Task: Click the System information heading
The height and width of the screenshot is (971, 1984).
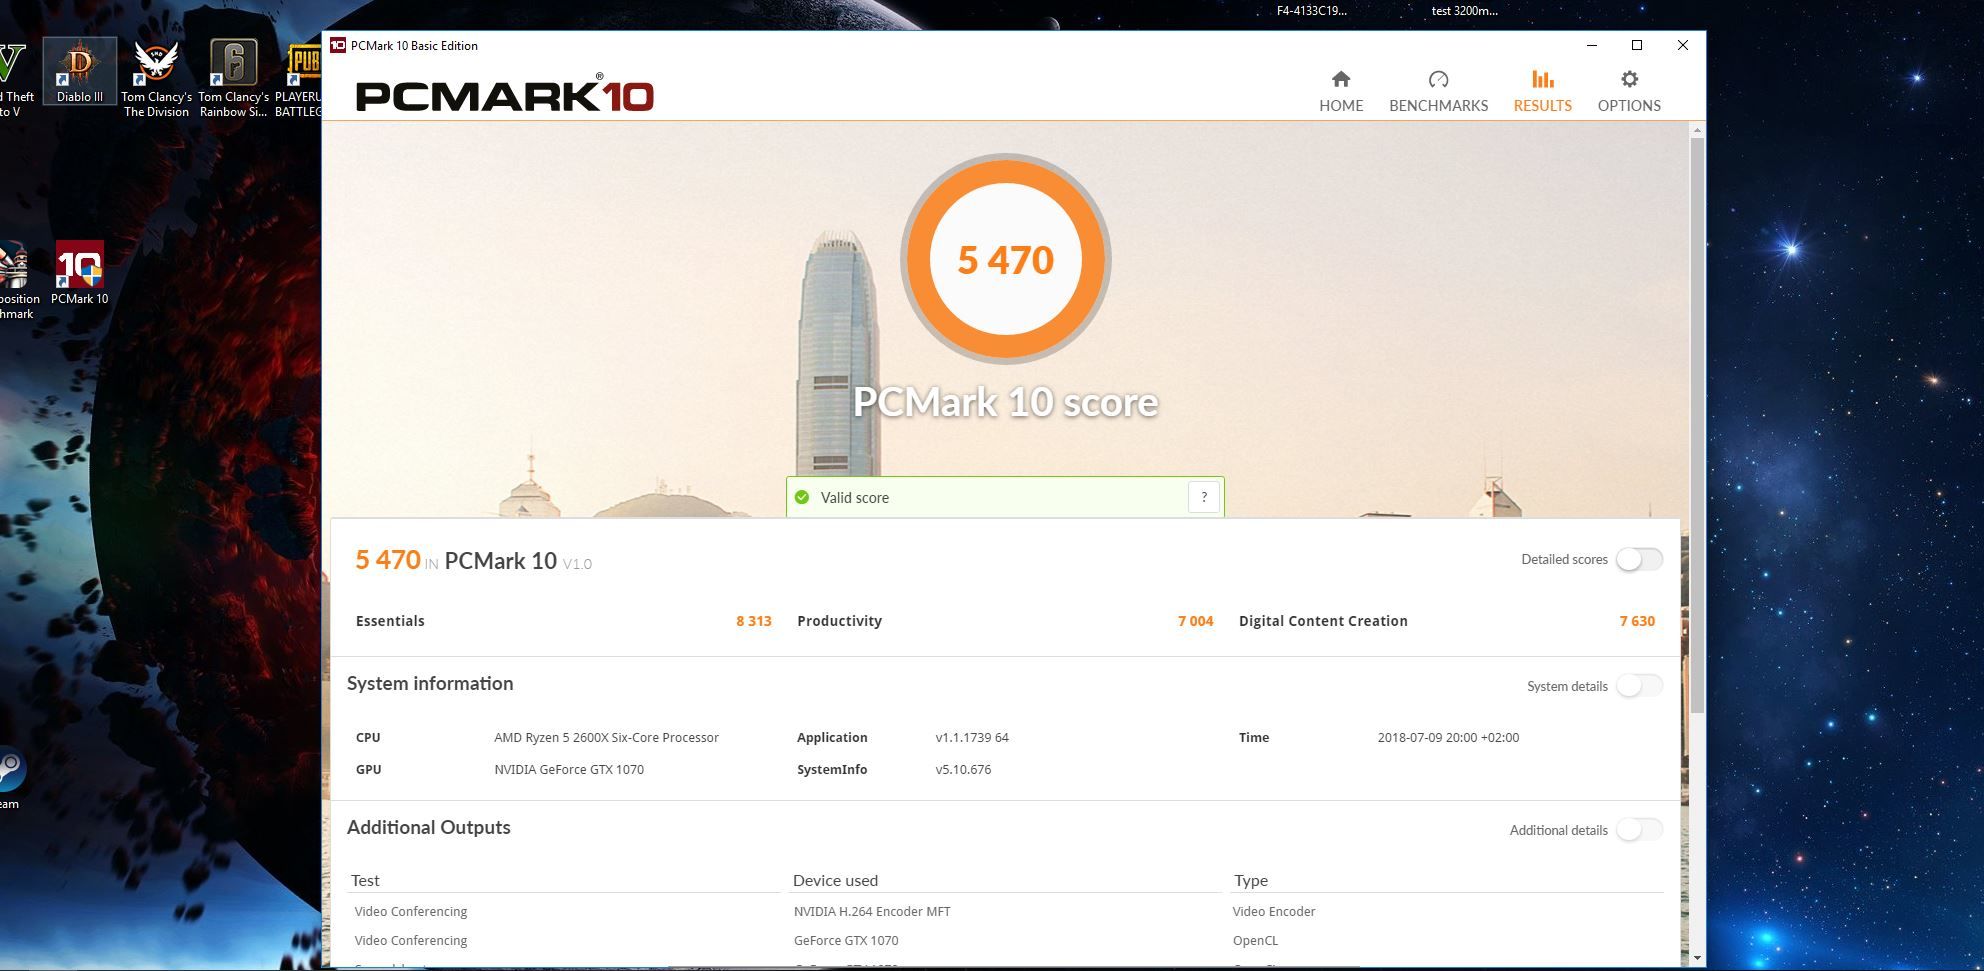Action: tap(430, 684)
